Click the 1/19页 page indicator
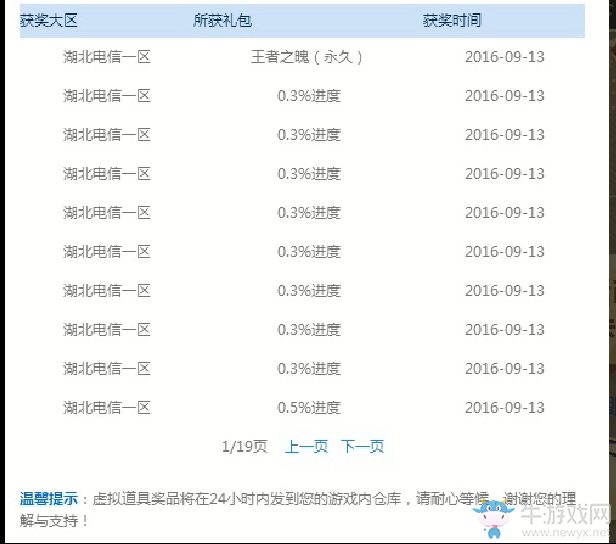This screenshot has height=544, width=616. coord(244,447)
